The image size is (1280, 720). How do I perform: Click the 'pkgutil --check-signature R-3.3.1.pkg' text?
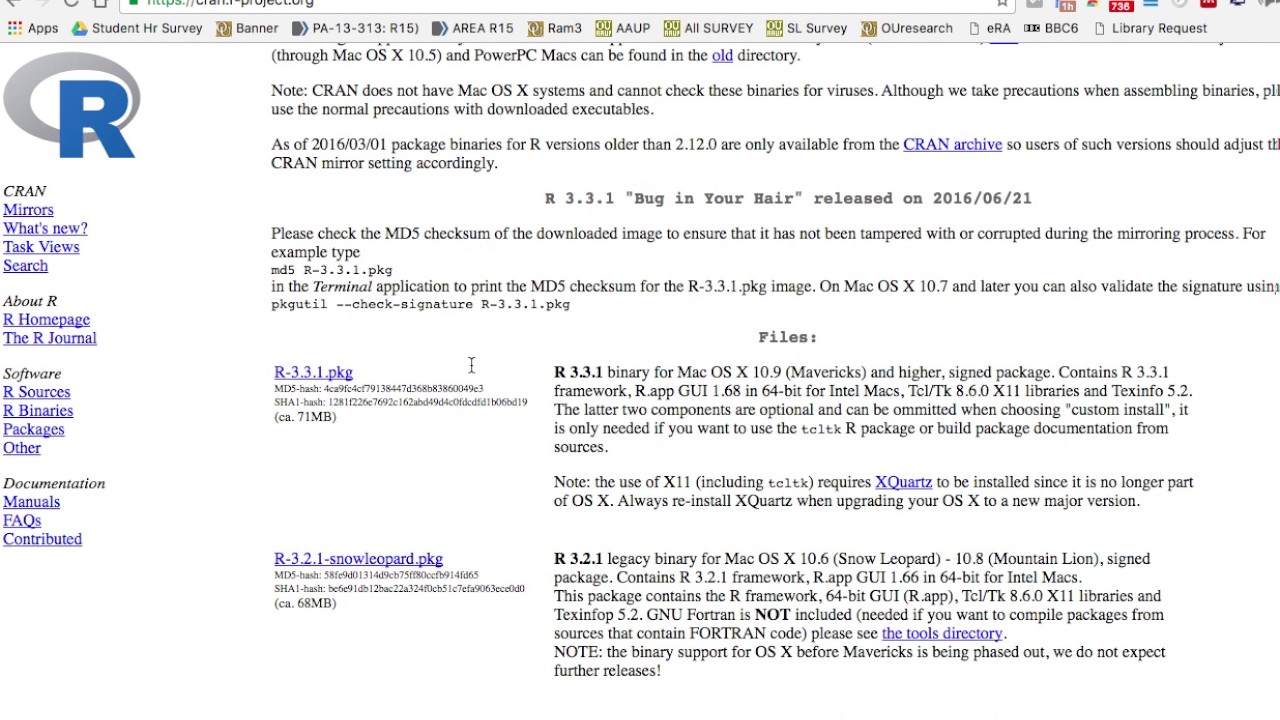(x=420, y=304)
